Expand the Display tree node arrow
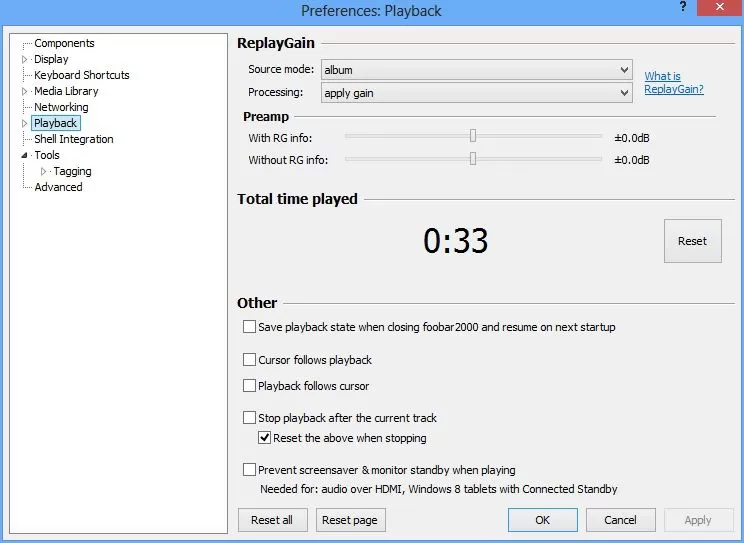744x543 pixels. click(x=25, y=59)
